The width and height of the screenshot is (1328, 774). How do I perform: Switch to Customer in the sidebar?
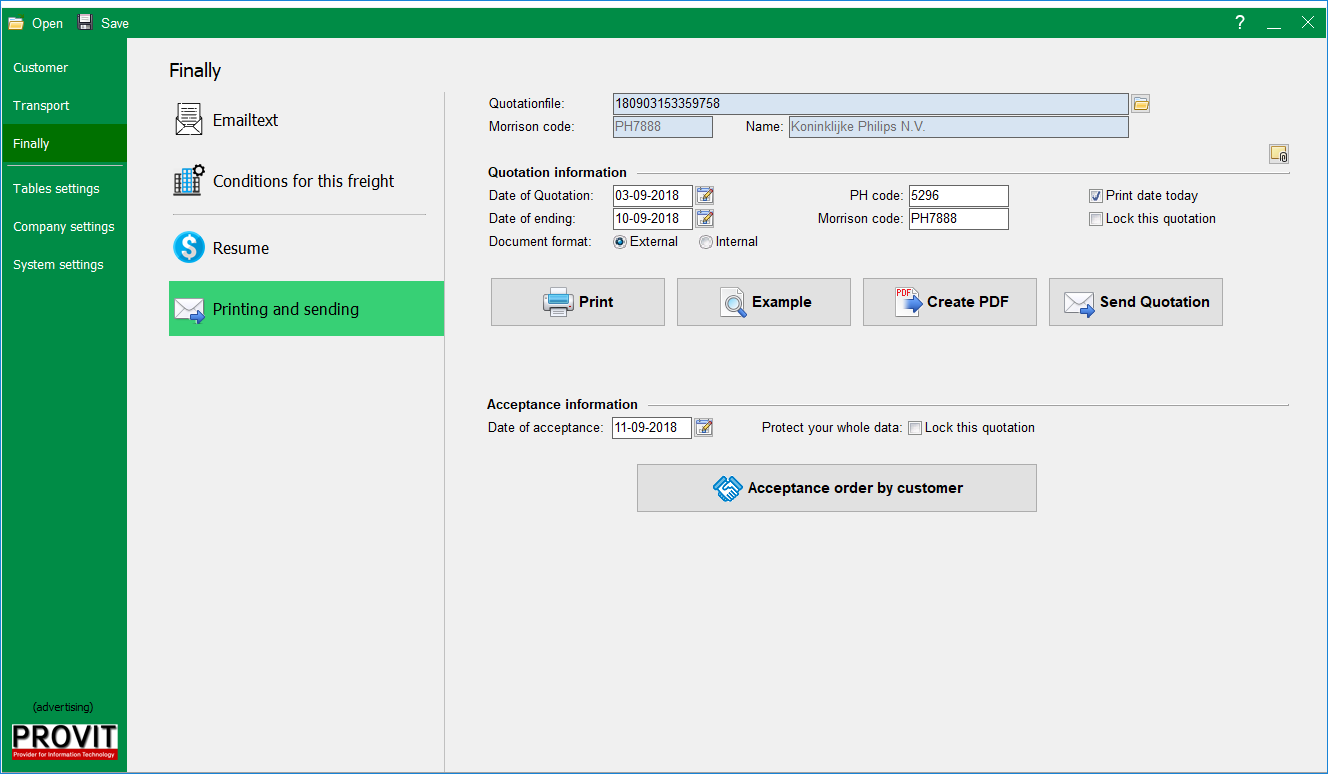(x=41, y=68)
